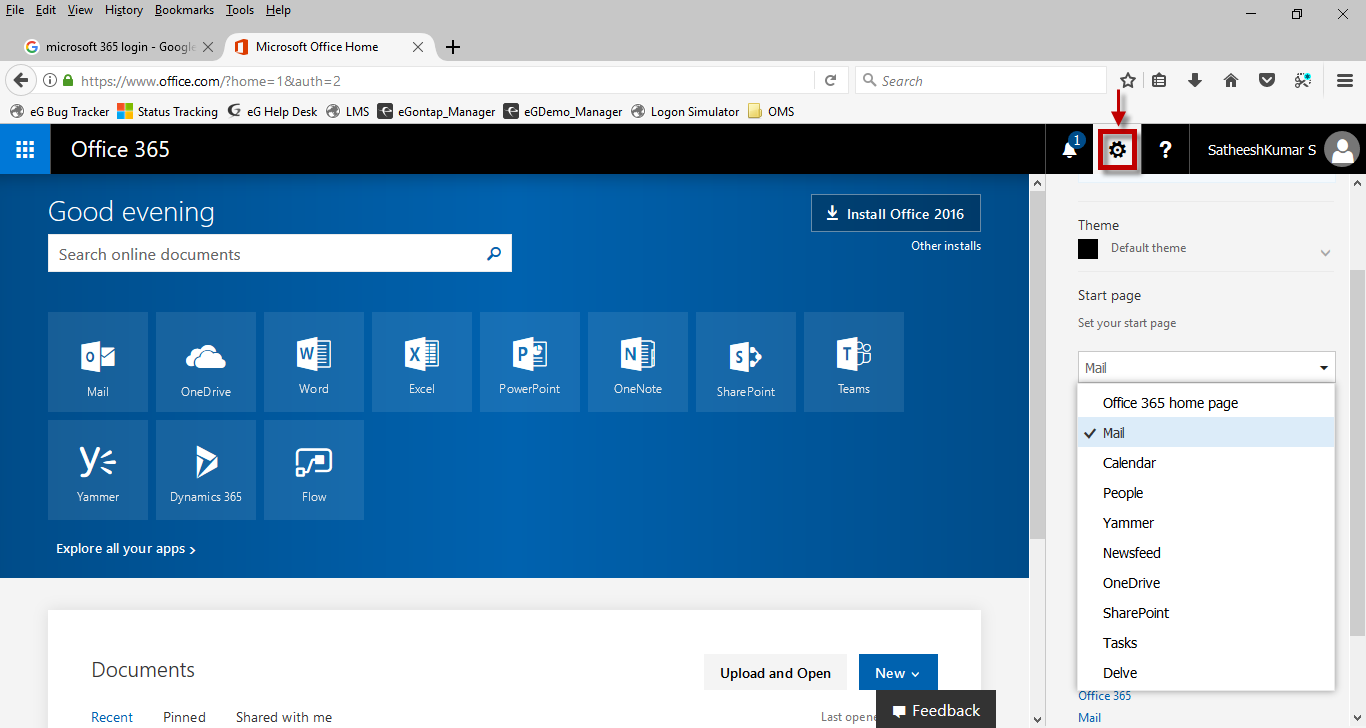Click Explore all your apps link
This screenshot has width=1366, height=728.
tap(126, 549)
